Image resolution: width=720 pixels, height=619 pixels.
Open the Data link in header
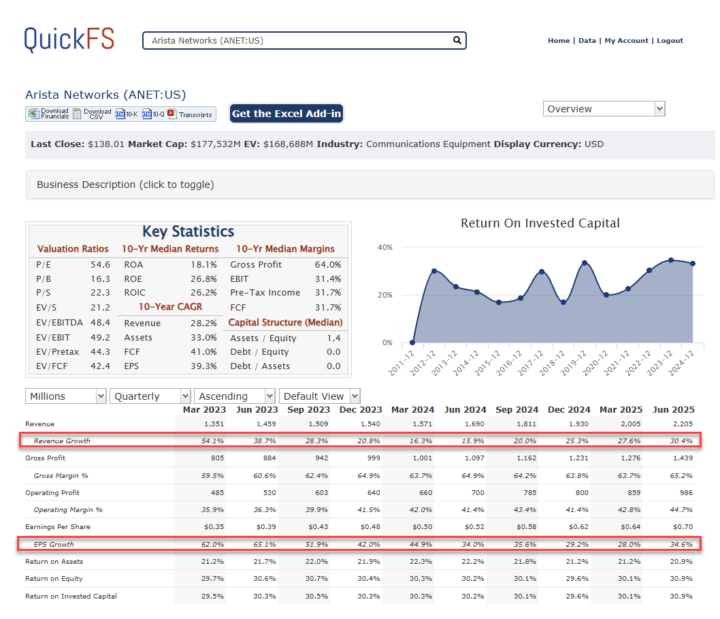tap(587, 40)
